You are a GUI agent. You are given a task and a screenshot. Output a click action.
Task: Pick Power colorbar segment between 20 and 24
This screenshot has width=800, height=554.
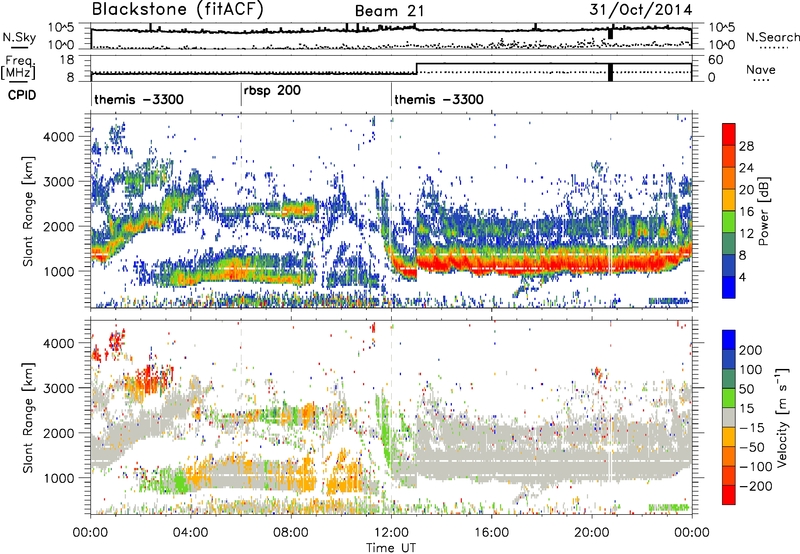pos(729,178)
